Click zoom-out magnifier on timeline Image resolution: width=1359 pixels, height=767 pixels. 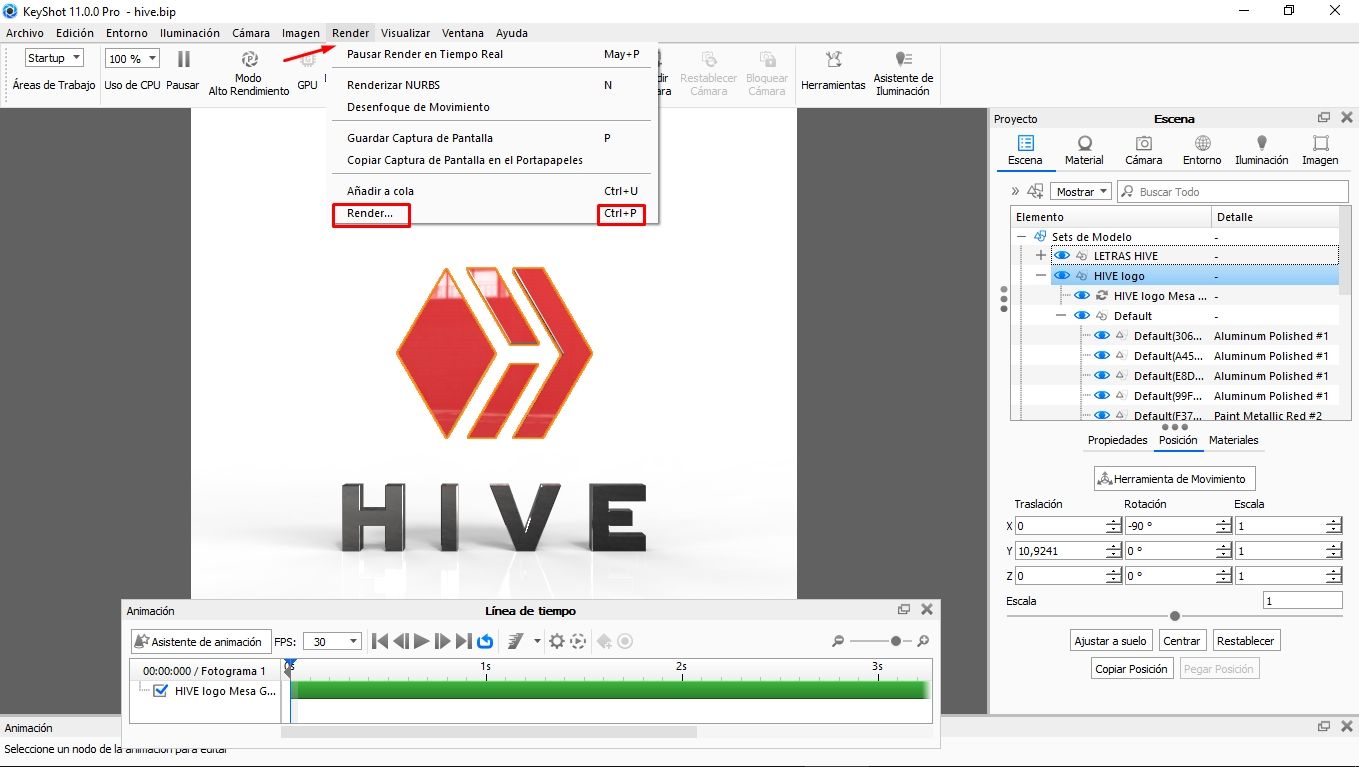(x=839, y=641)
